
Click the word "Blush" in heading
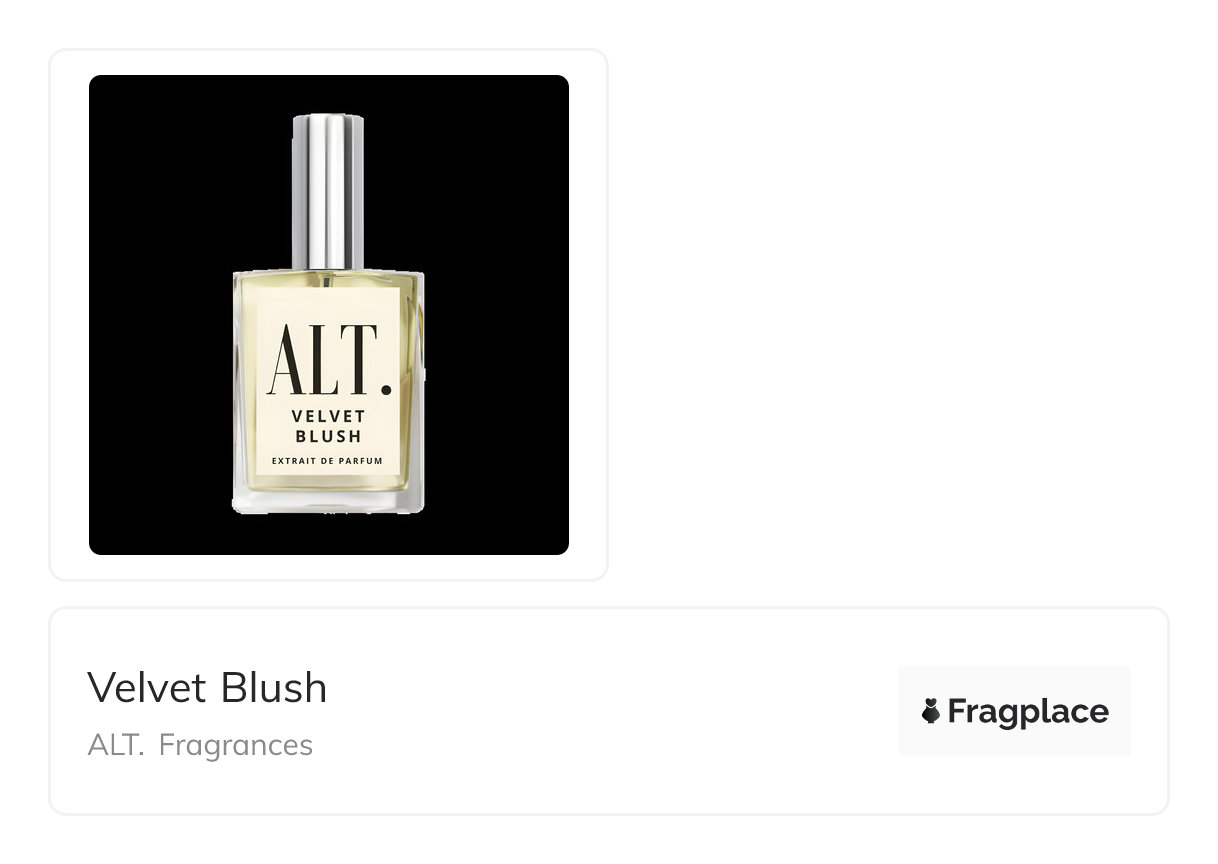point(273,687)
